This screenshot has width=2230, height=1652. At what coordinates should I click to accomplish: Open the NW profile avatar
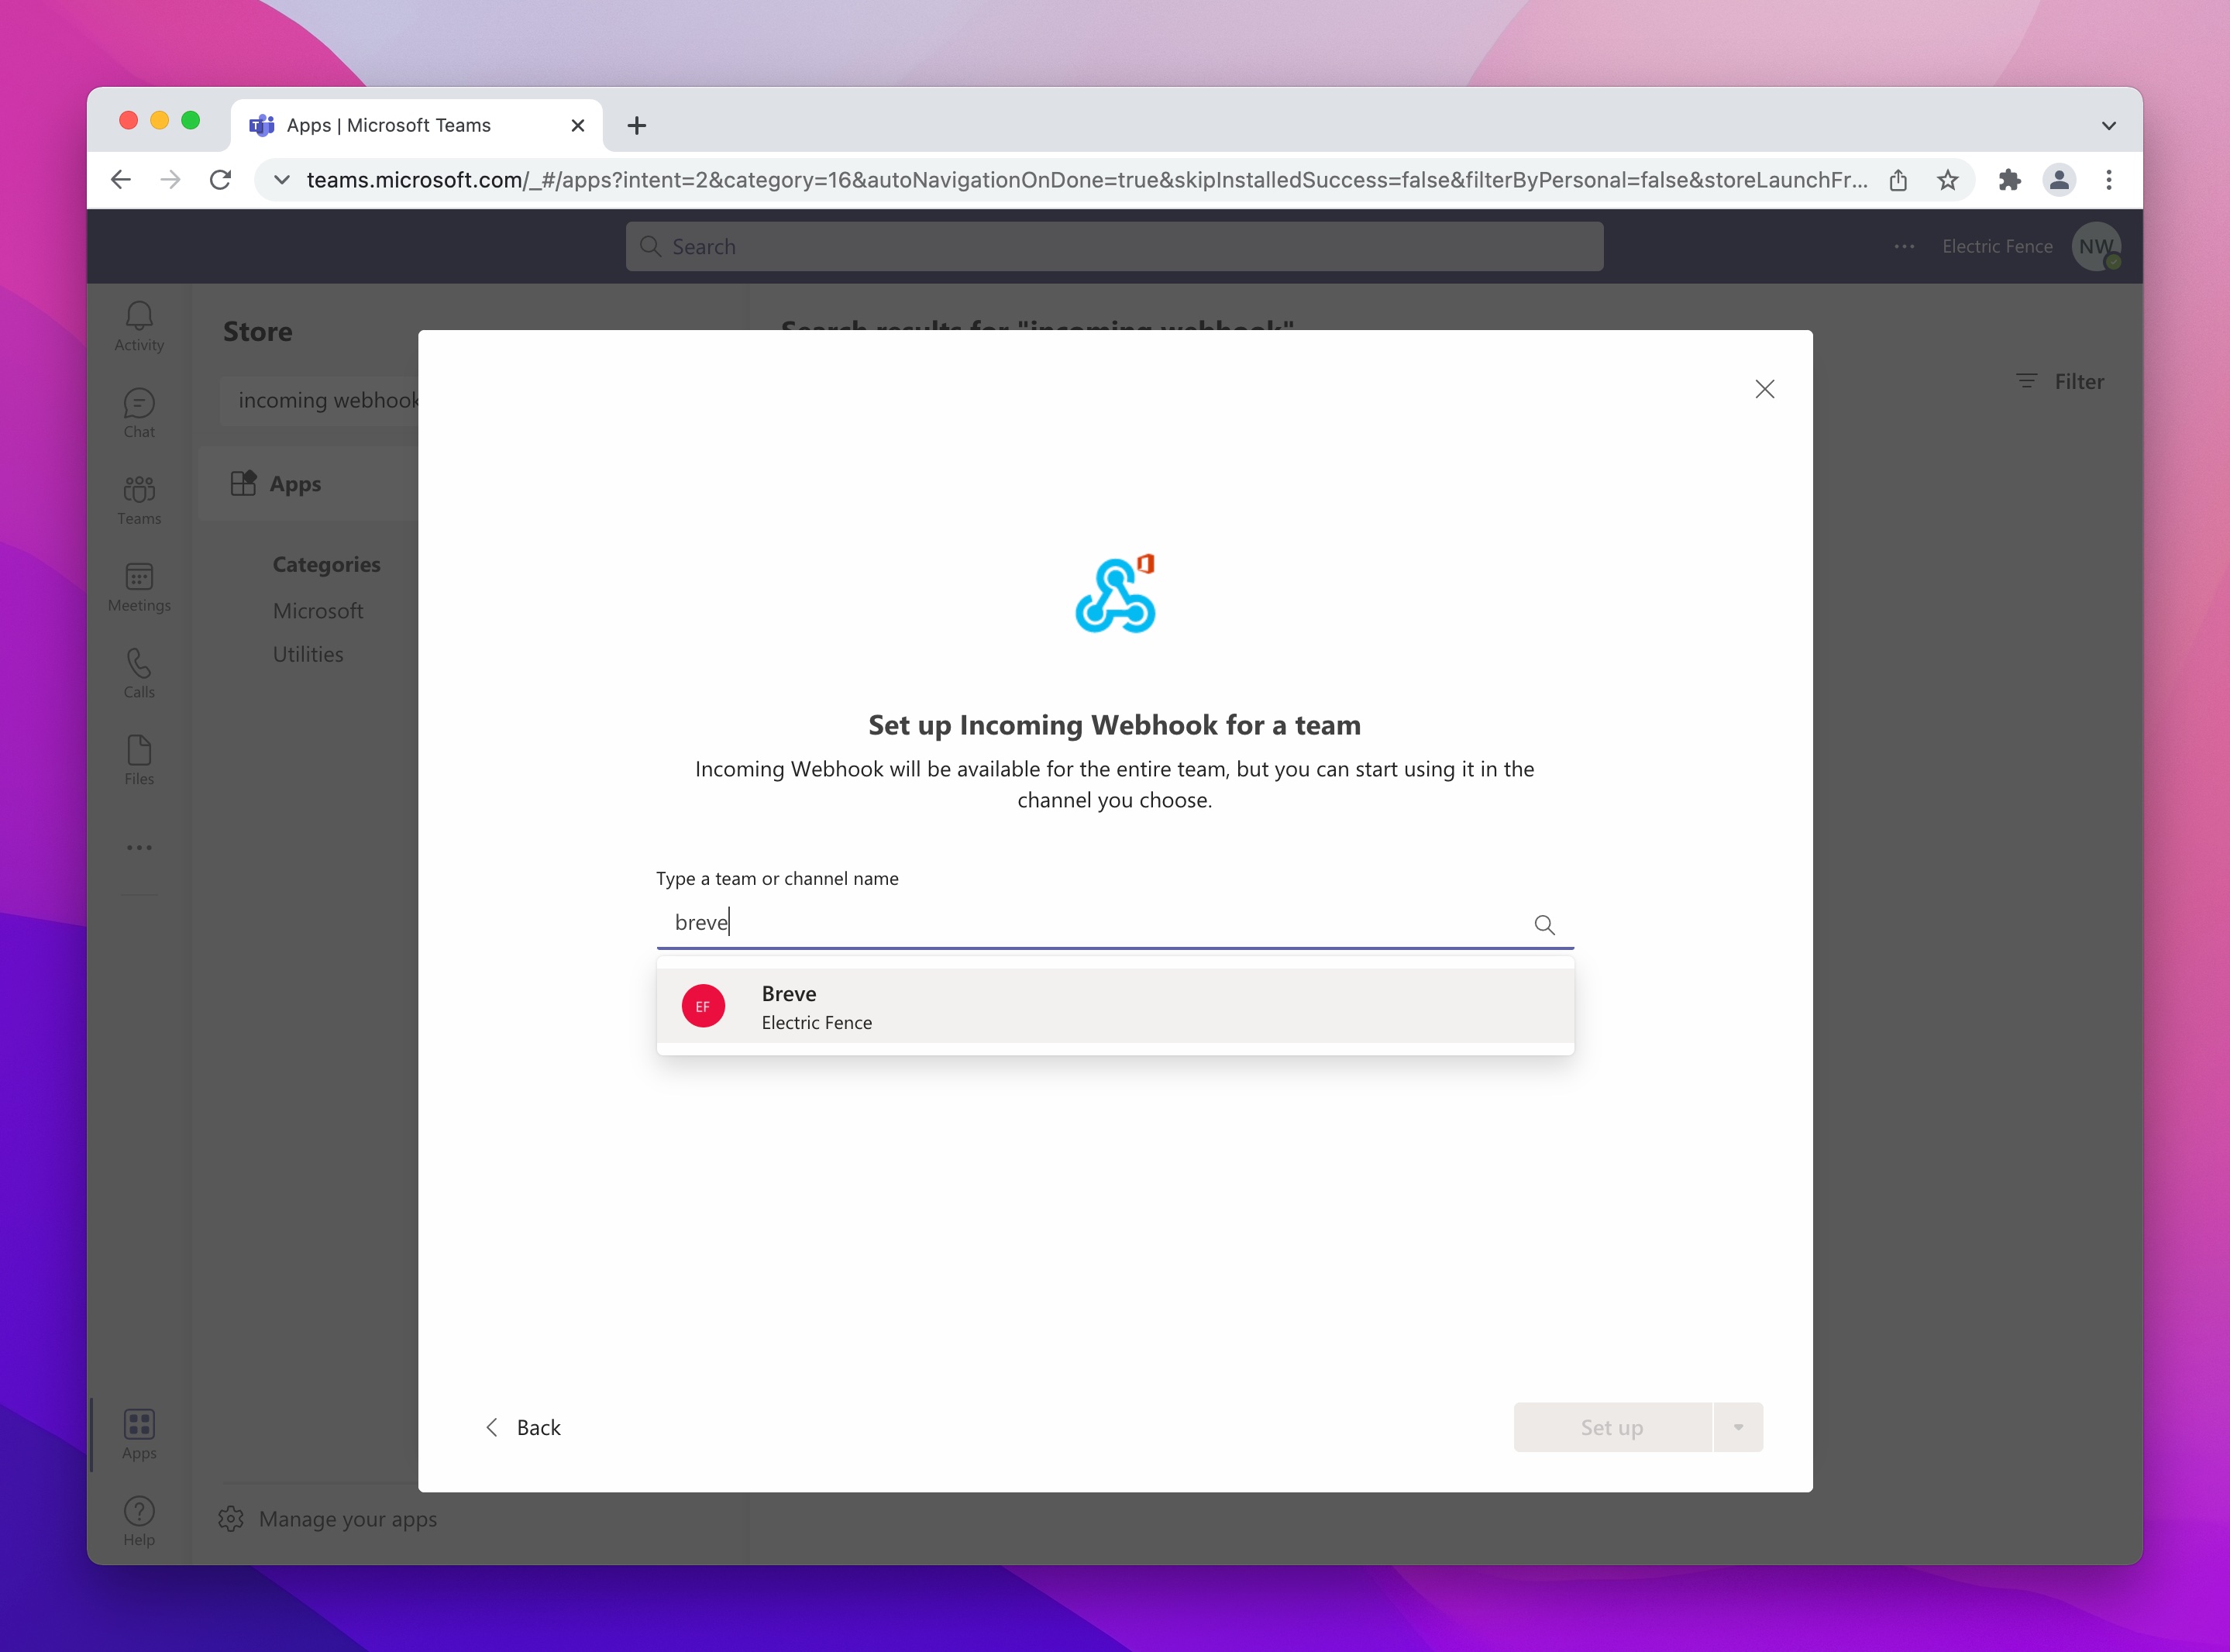[2096, 246]
